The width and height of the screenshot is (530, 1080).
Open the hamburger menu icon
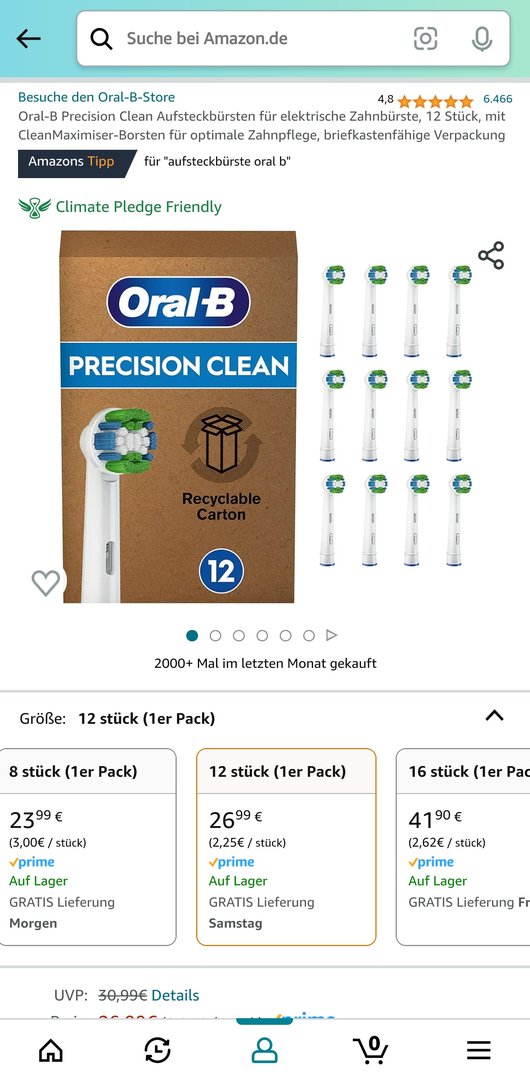478,1050
